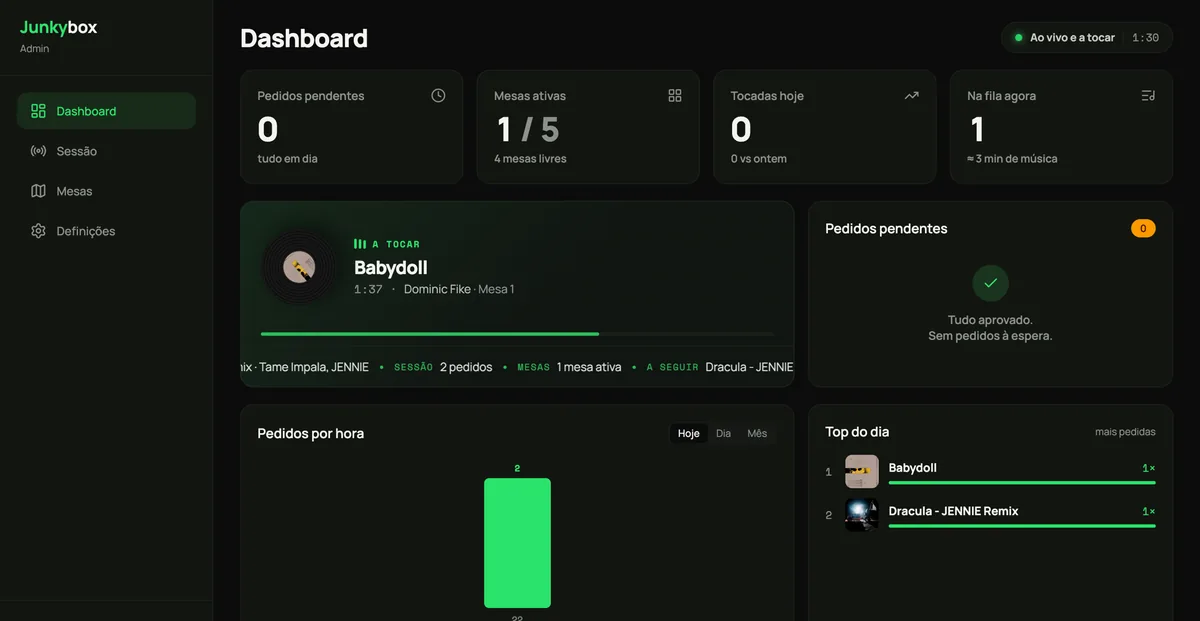Click the green checkmark circle in Pedidos pendentes

(990, 283)
